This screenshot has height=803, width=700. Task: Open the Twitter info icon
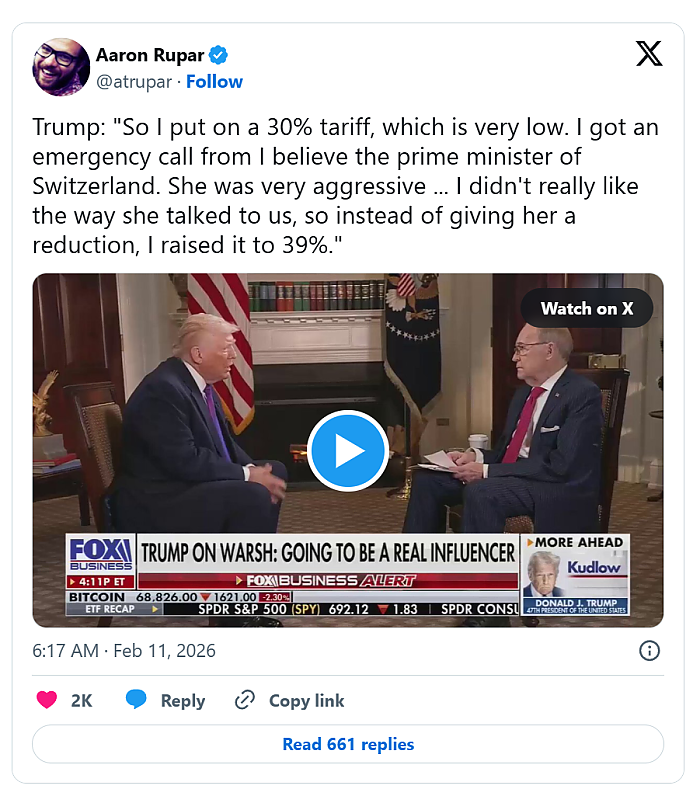click(649, 651)
